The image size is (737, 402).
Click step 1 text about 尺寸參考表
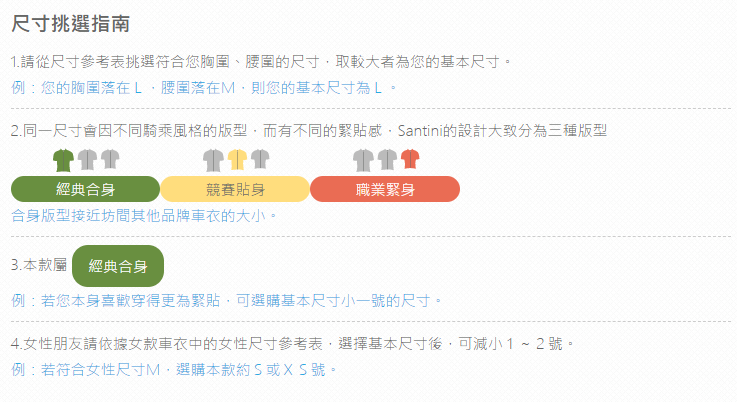[261, 62]
